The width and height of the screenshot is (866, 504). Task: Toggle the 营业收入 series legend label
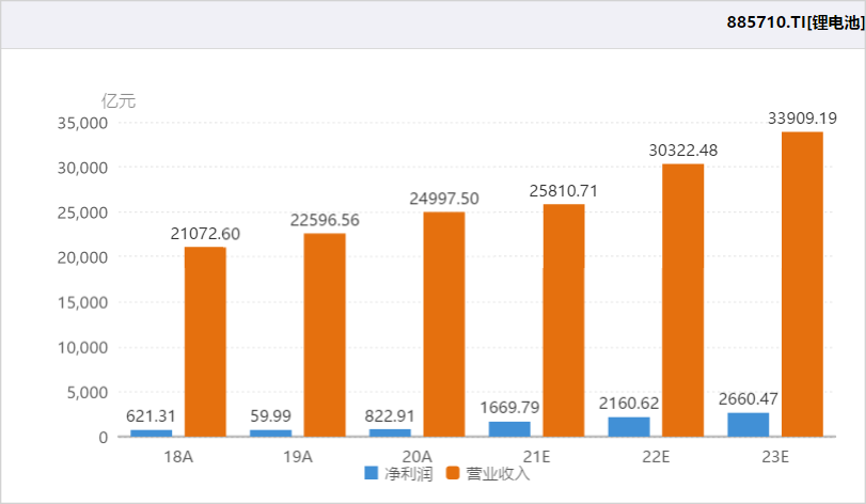(x=494, y=472)
